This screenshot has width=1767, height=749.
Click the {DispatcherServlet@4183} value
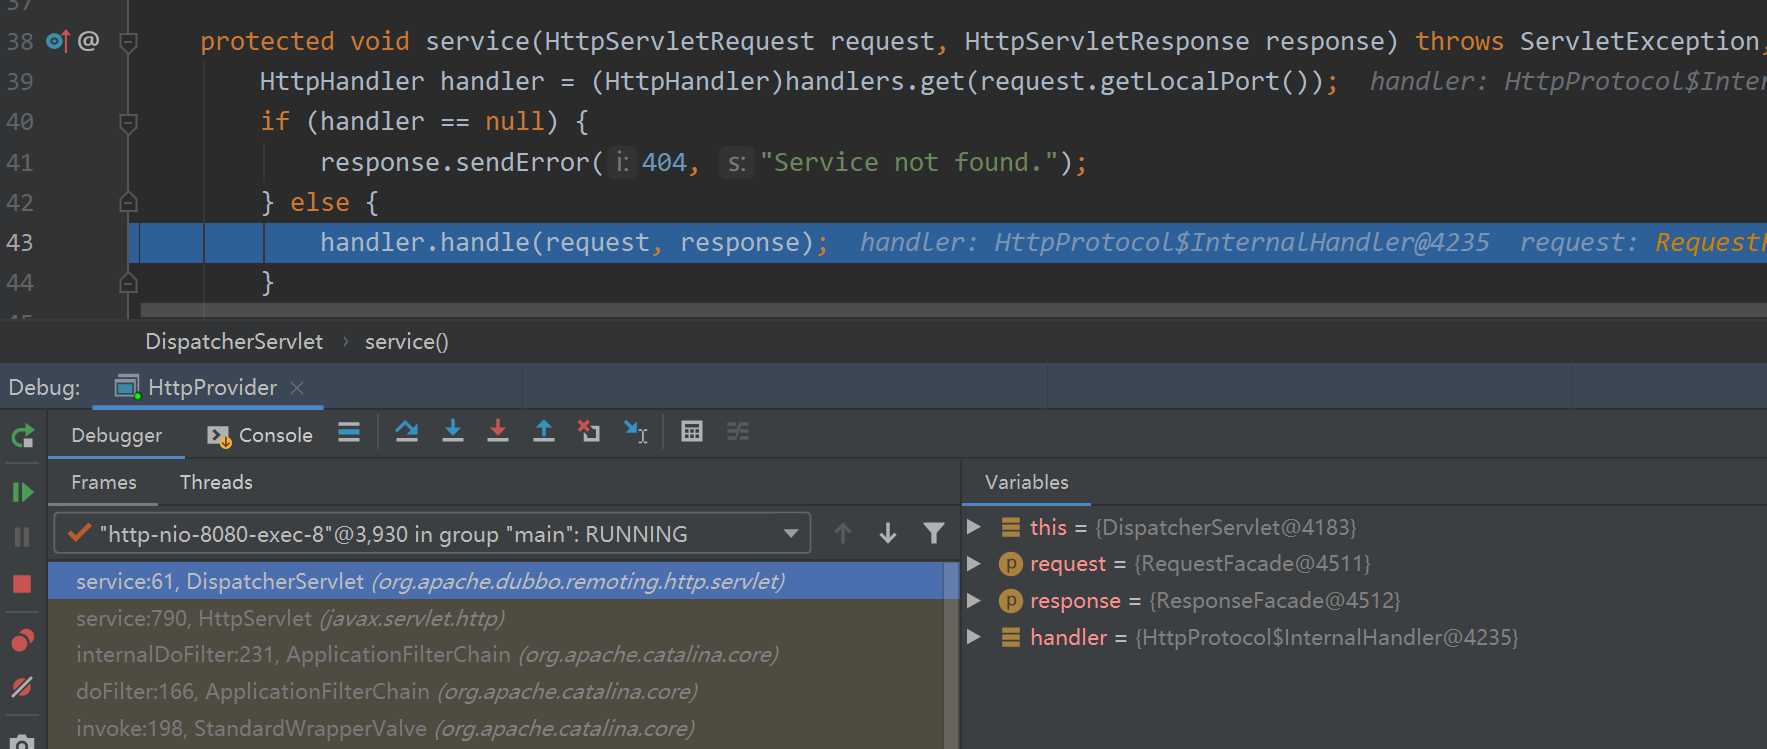1226,527
